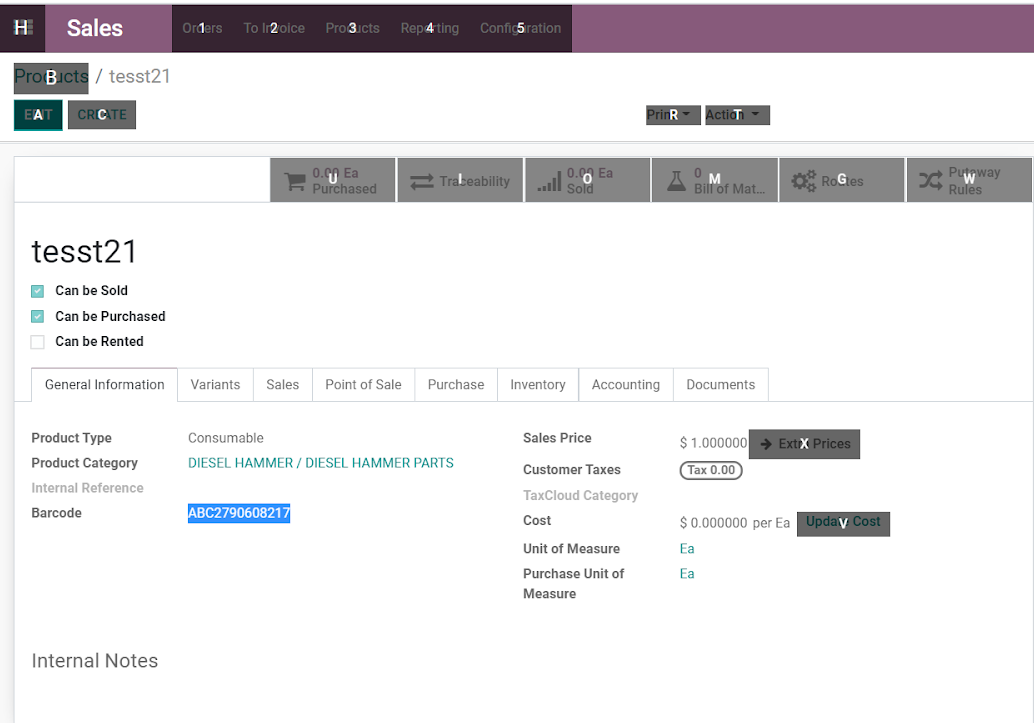Open the Reporting menu

(x=430, y=28)
